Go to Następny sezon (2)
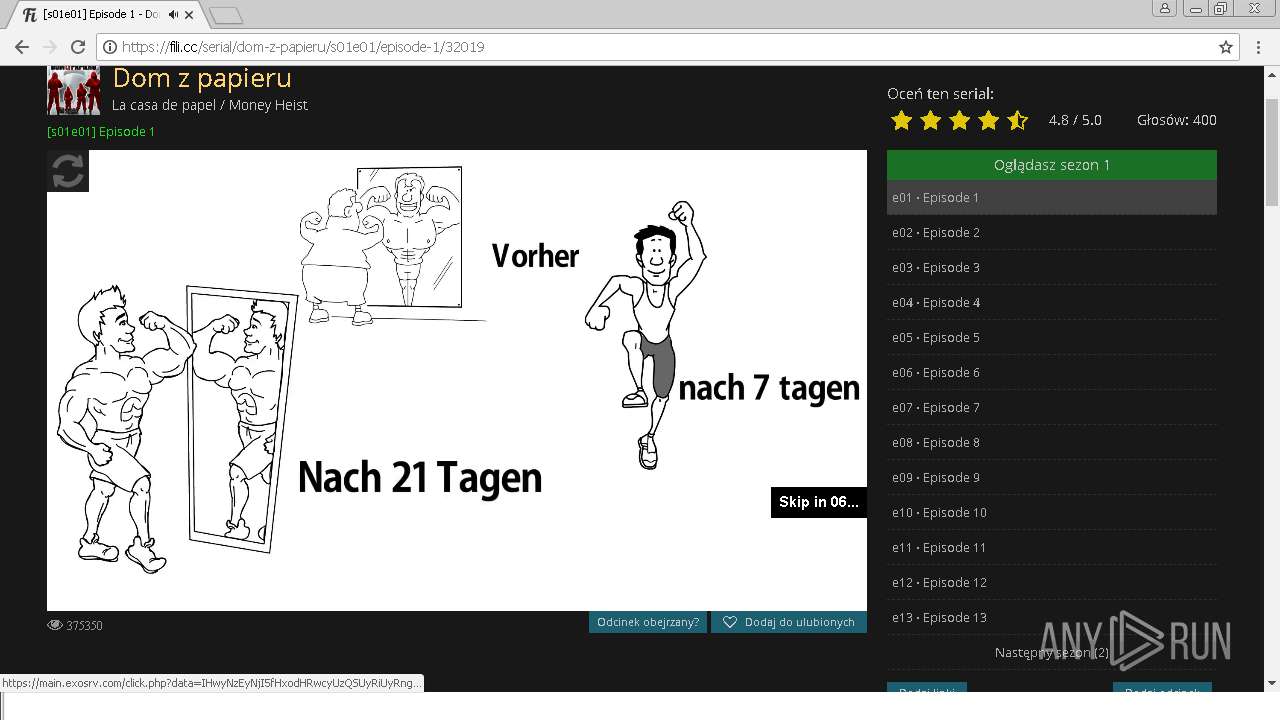 coord(1052,652)
